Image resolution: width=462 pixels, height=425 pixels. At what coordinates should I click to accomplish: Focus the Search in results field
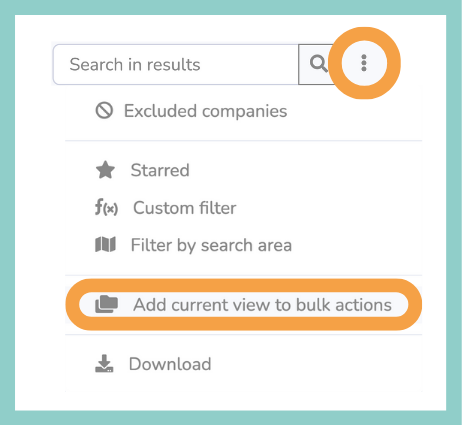click(x=176, y=64)
